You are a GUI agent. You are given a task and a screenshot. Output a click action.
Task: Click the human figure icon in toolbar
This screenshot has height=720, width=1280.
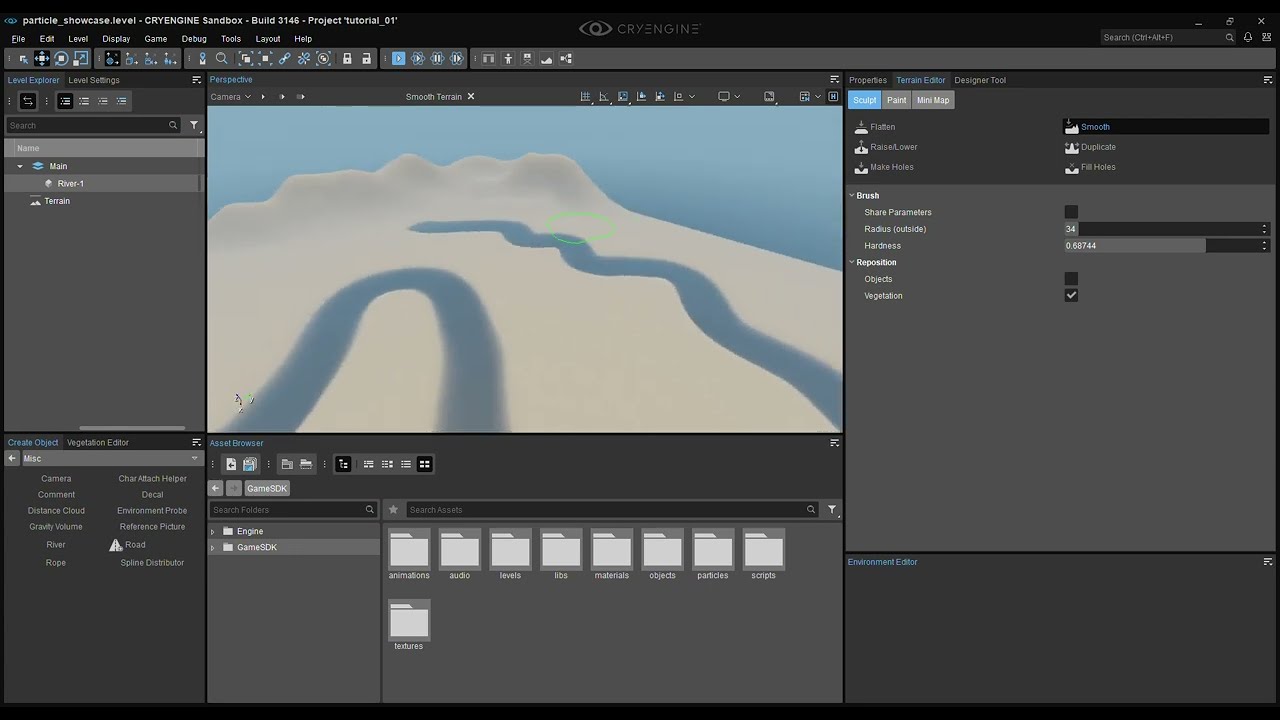[x=508, y=59]
